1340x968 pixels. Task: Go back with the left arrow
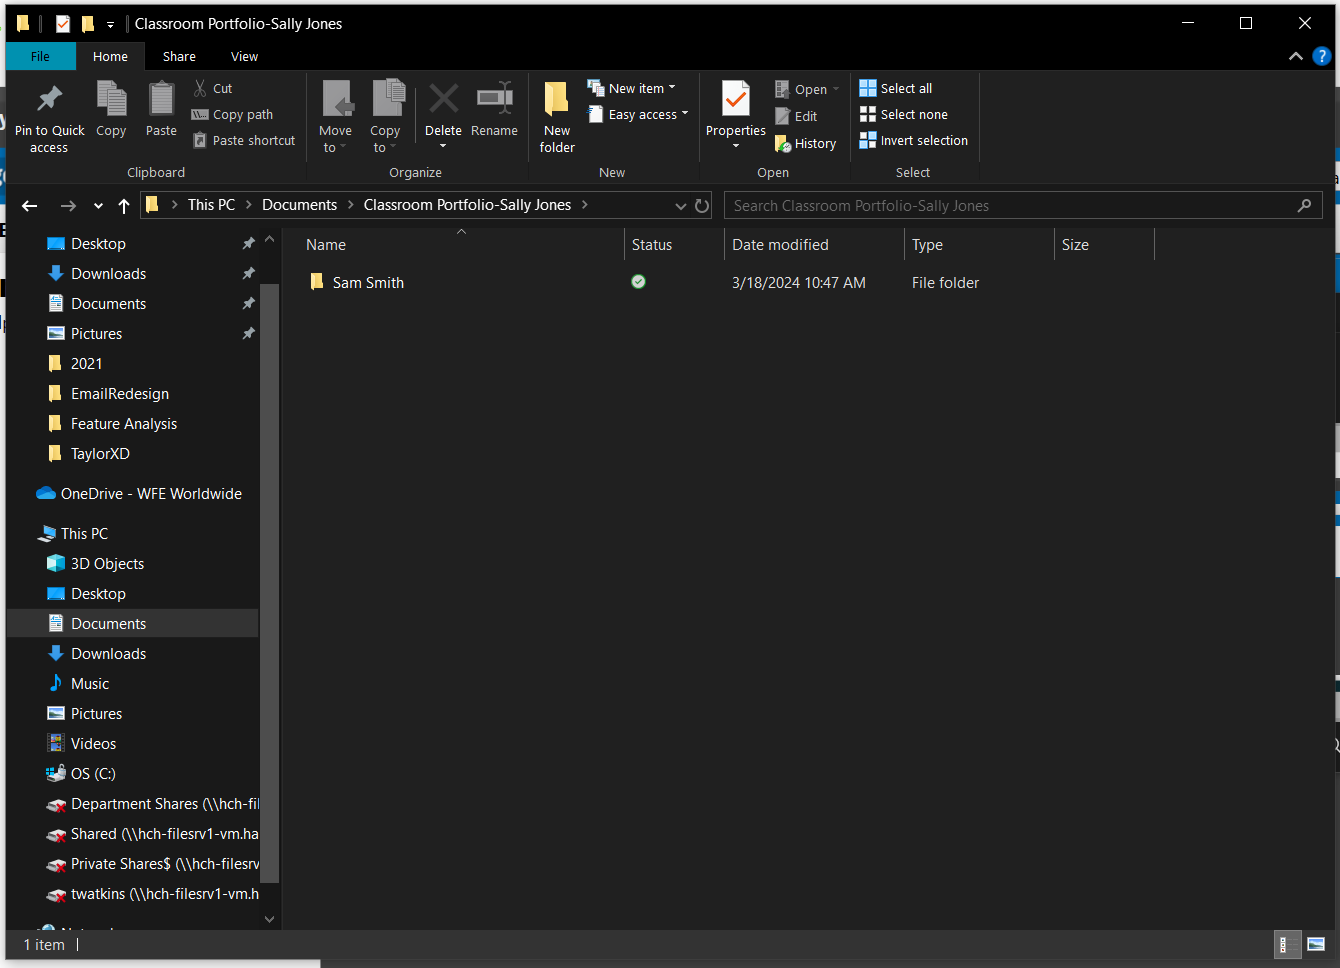coord(30,206)
